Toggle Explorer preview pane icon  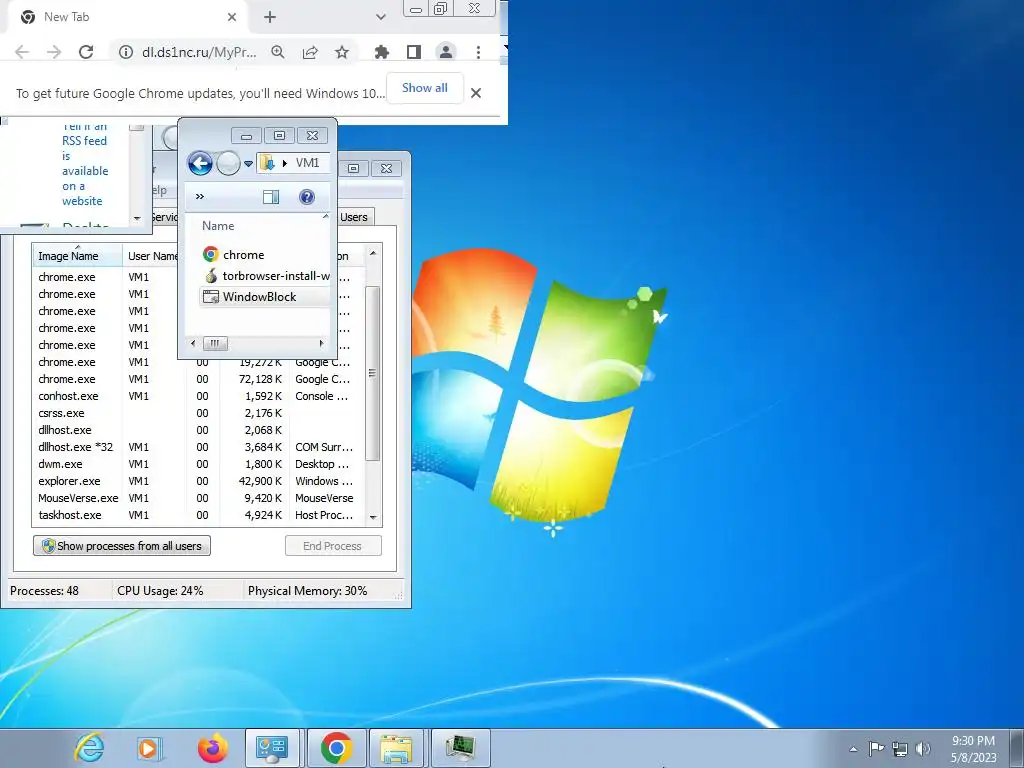pyautogui.click(x=271, y=197)
